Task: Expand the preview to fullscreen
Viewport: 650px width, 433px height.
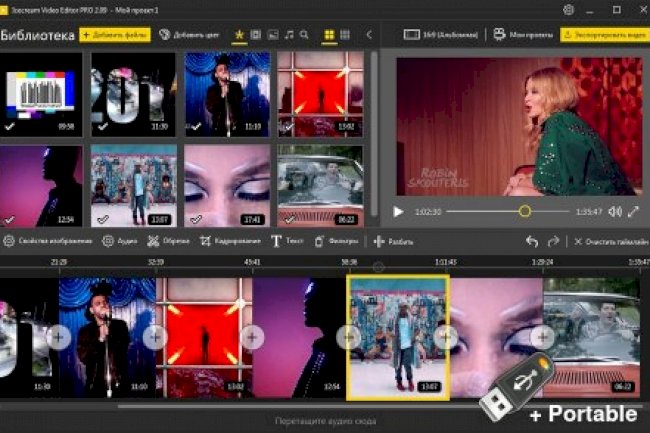Action: pyautogui.click(x=634, y=211)
